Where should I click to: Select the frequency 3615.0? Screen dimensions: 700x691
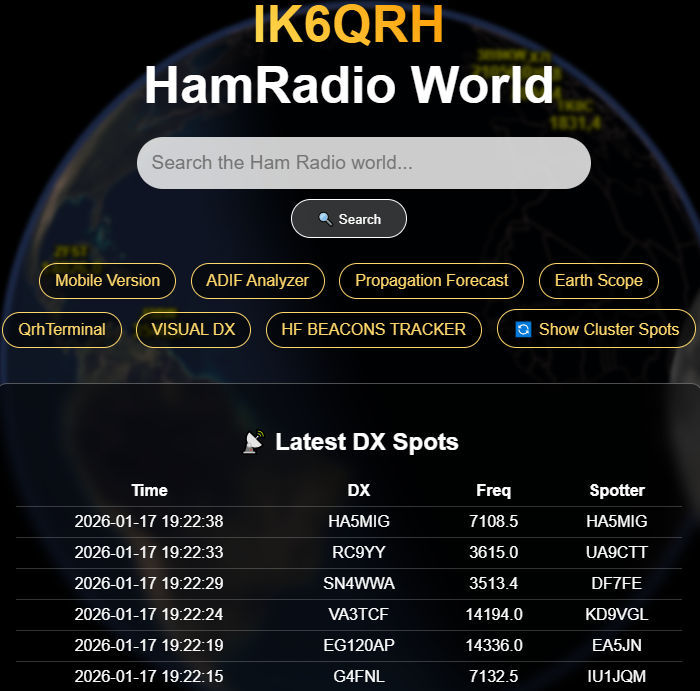494,553
